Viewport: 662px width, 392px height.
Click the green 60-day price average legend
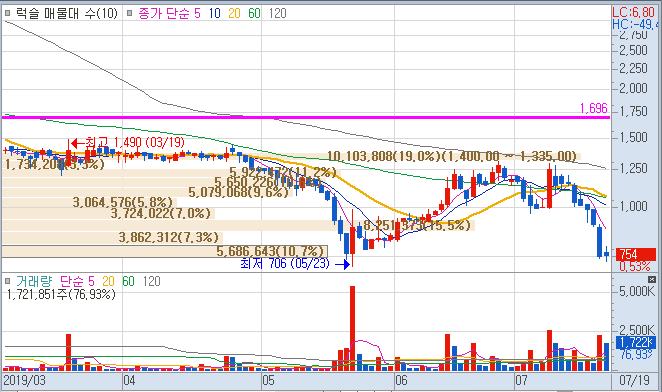coord(254,14)
